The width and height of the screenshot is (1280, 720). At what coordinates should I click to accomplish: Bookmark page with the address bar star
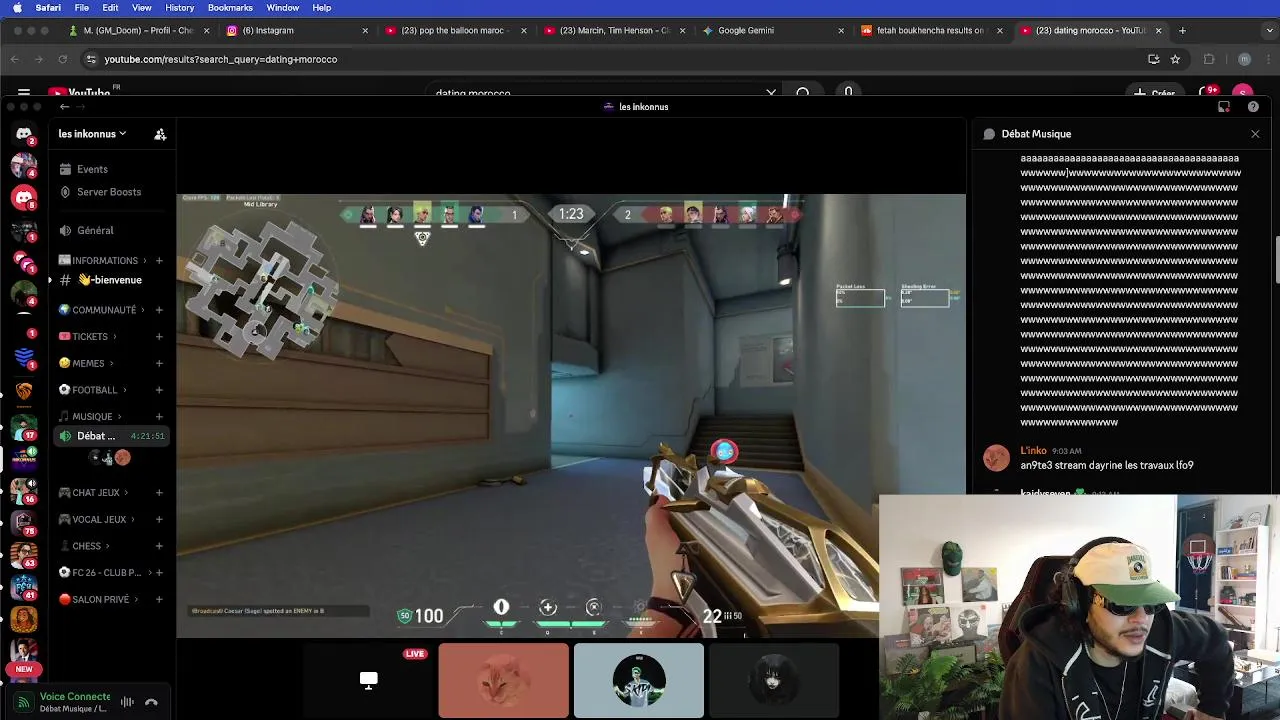[x=1175, y=59]
